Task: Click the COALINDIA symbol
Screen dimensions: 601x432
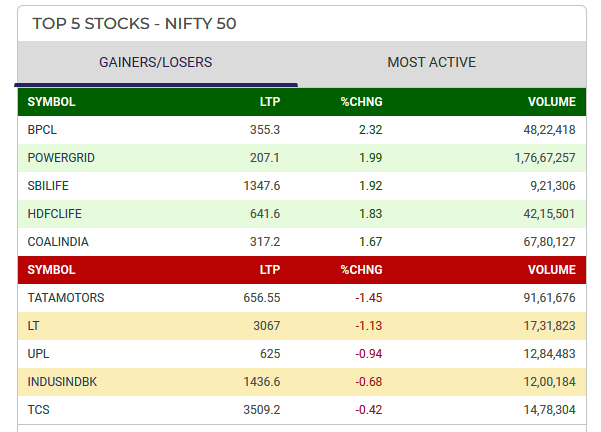Action: pyautogui.click(x=58, y=242)
